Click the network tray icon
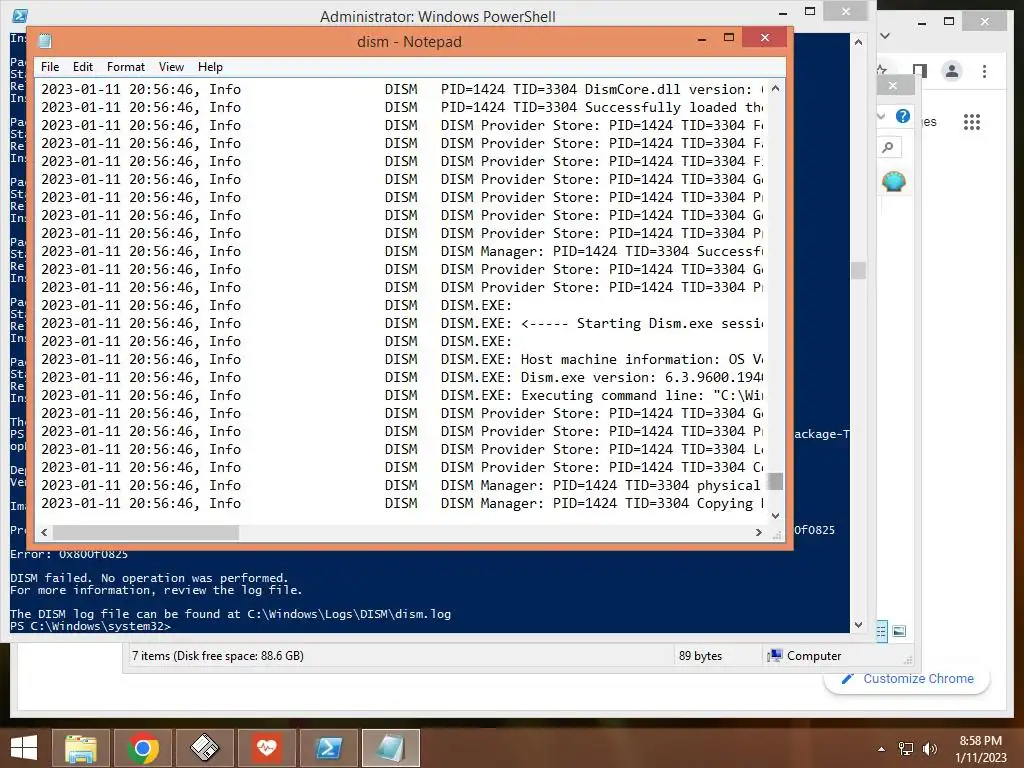The width and height of the screenshot is (1024, 768). [x=906, y=749]
